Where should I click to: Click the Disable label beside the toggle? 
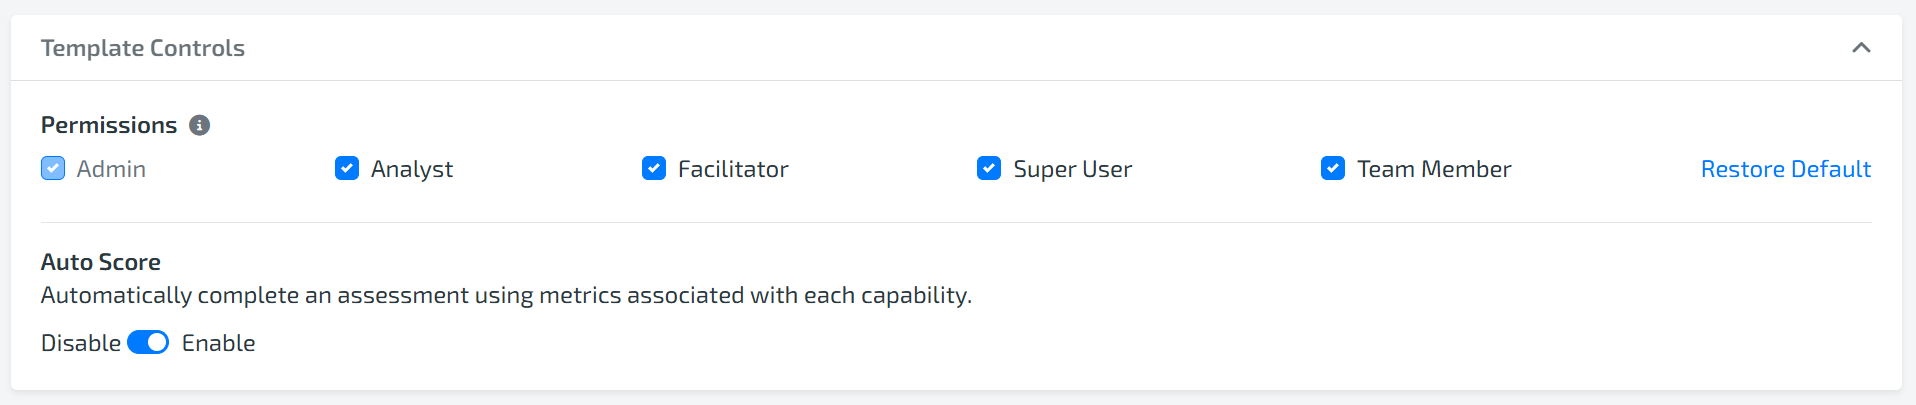81,343
